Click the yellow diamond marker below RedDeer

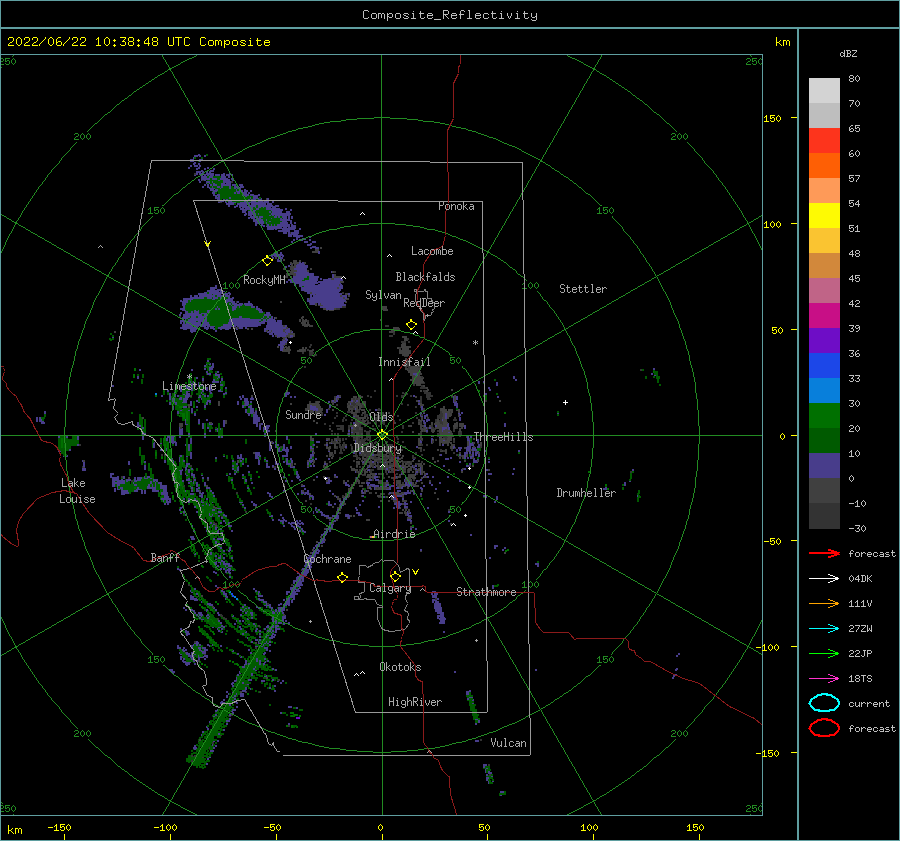[411, 325]
